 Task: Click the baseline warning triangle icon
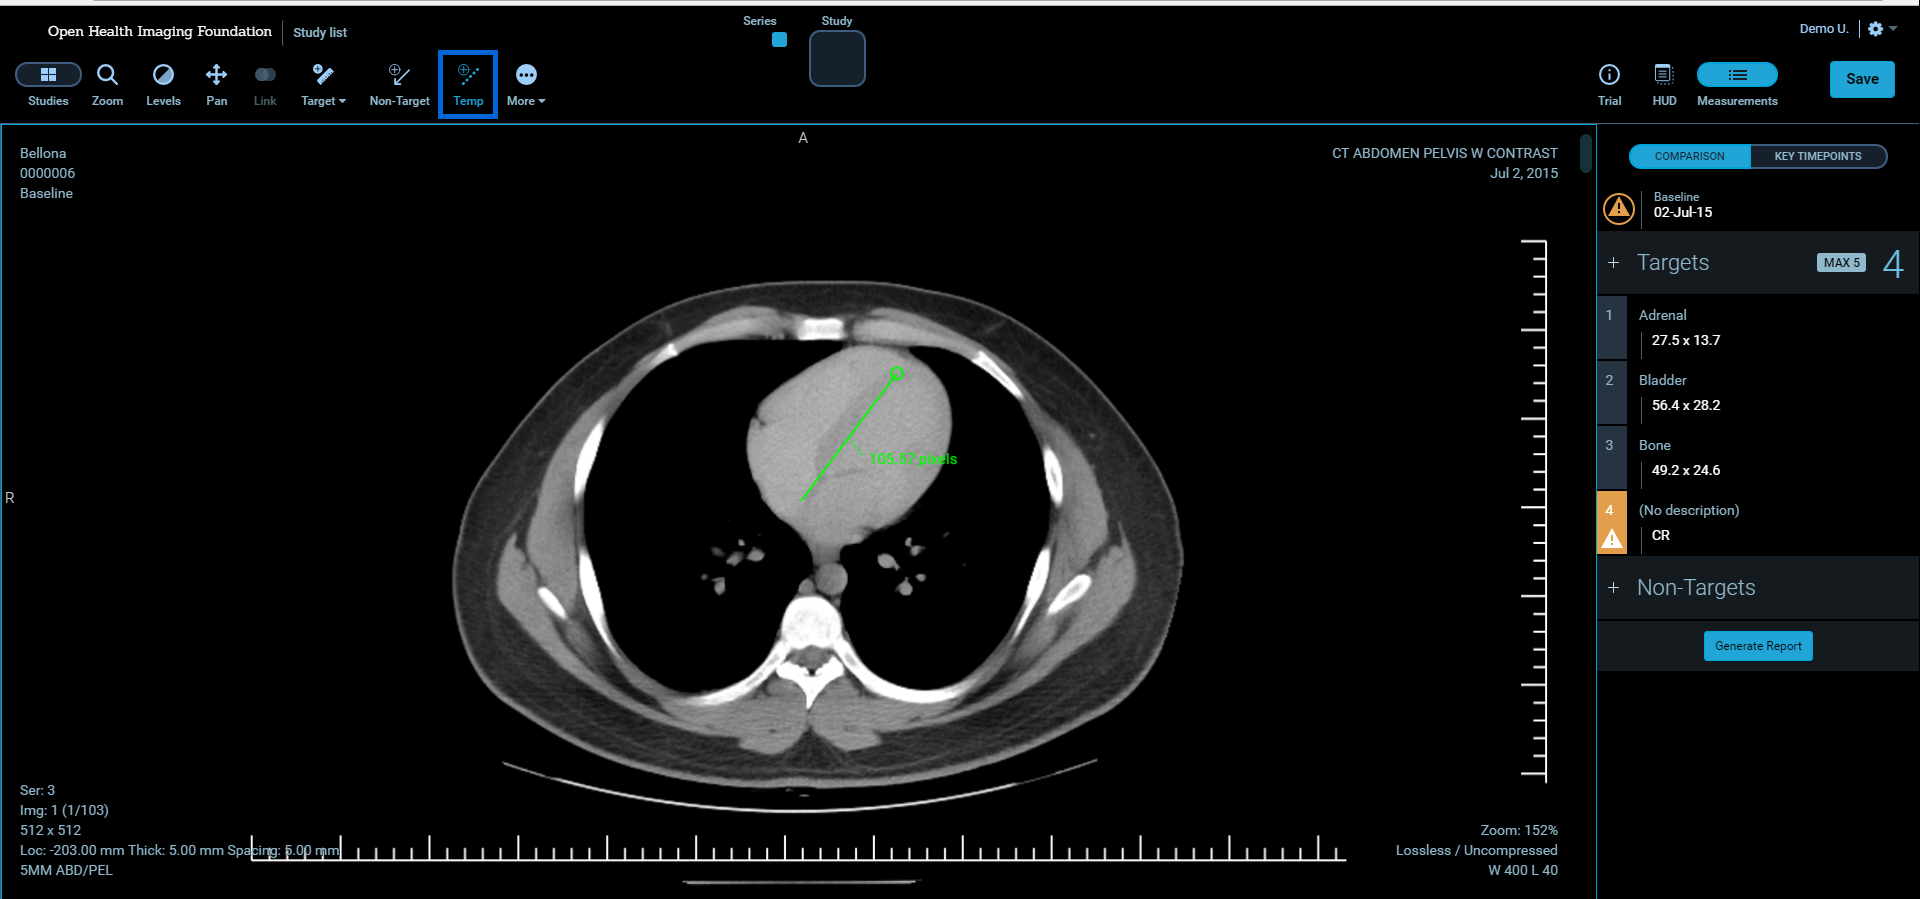click(1619, 208)
